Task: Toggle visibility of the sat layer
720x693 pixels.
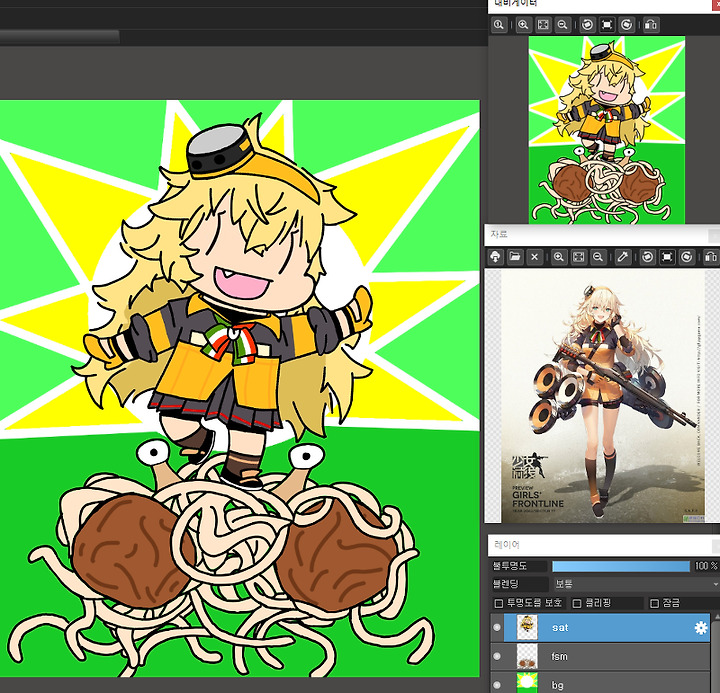Action: coord(497,627)
